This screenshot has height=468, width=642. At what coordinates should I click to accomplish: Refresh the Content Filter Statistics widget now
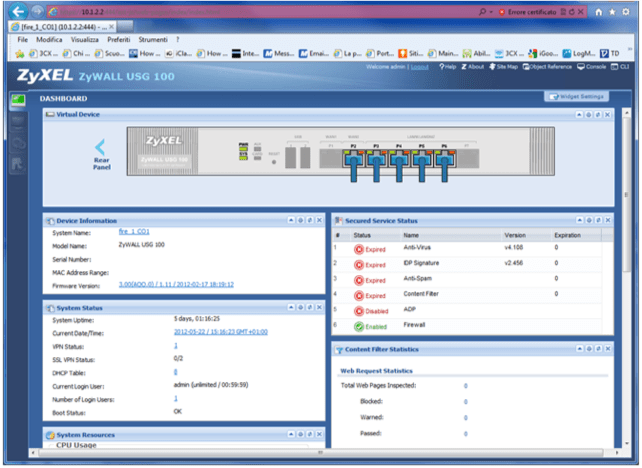pos(598,348)
